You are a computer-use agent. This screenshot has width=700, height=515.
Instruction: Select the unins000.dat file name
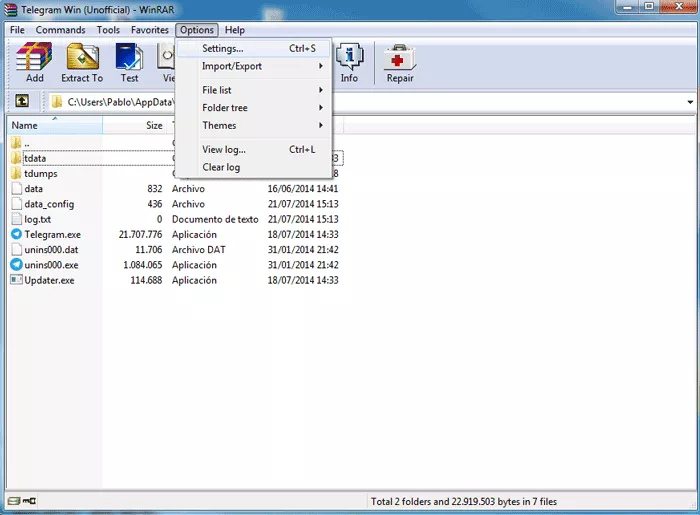[51, 249]
